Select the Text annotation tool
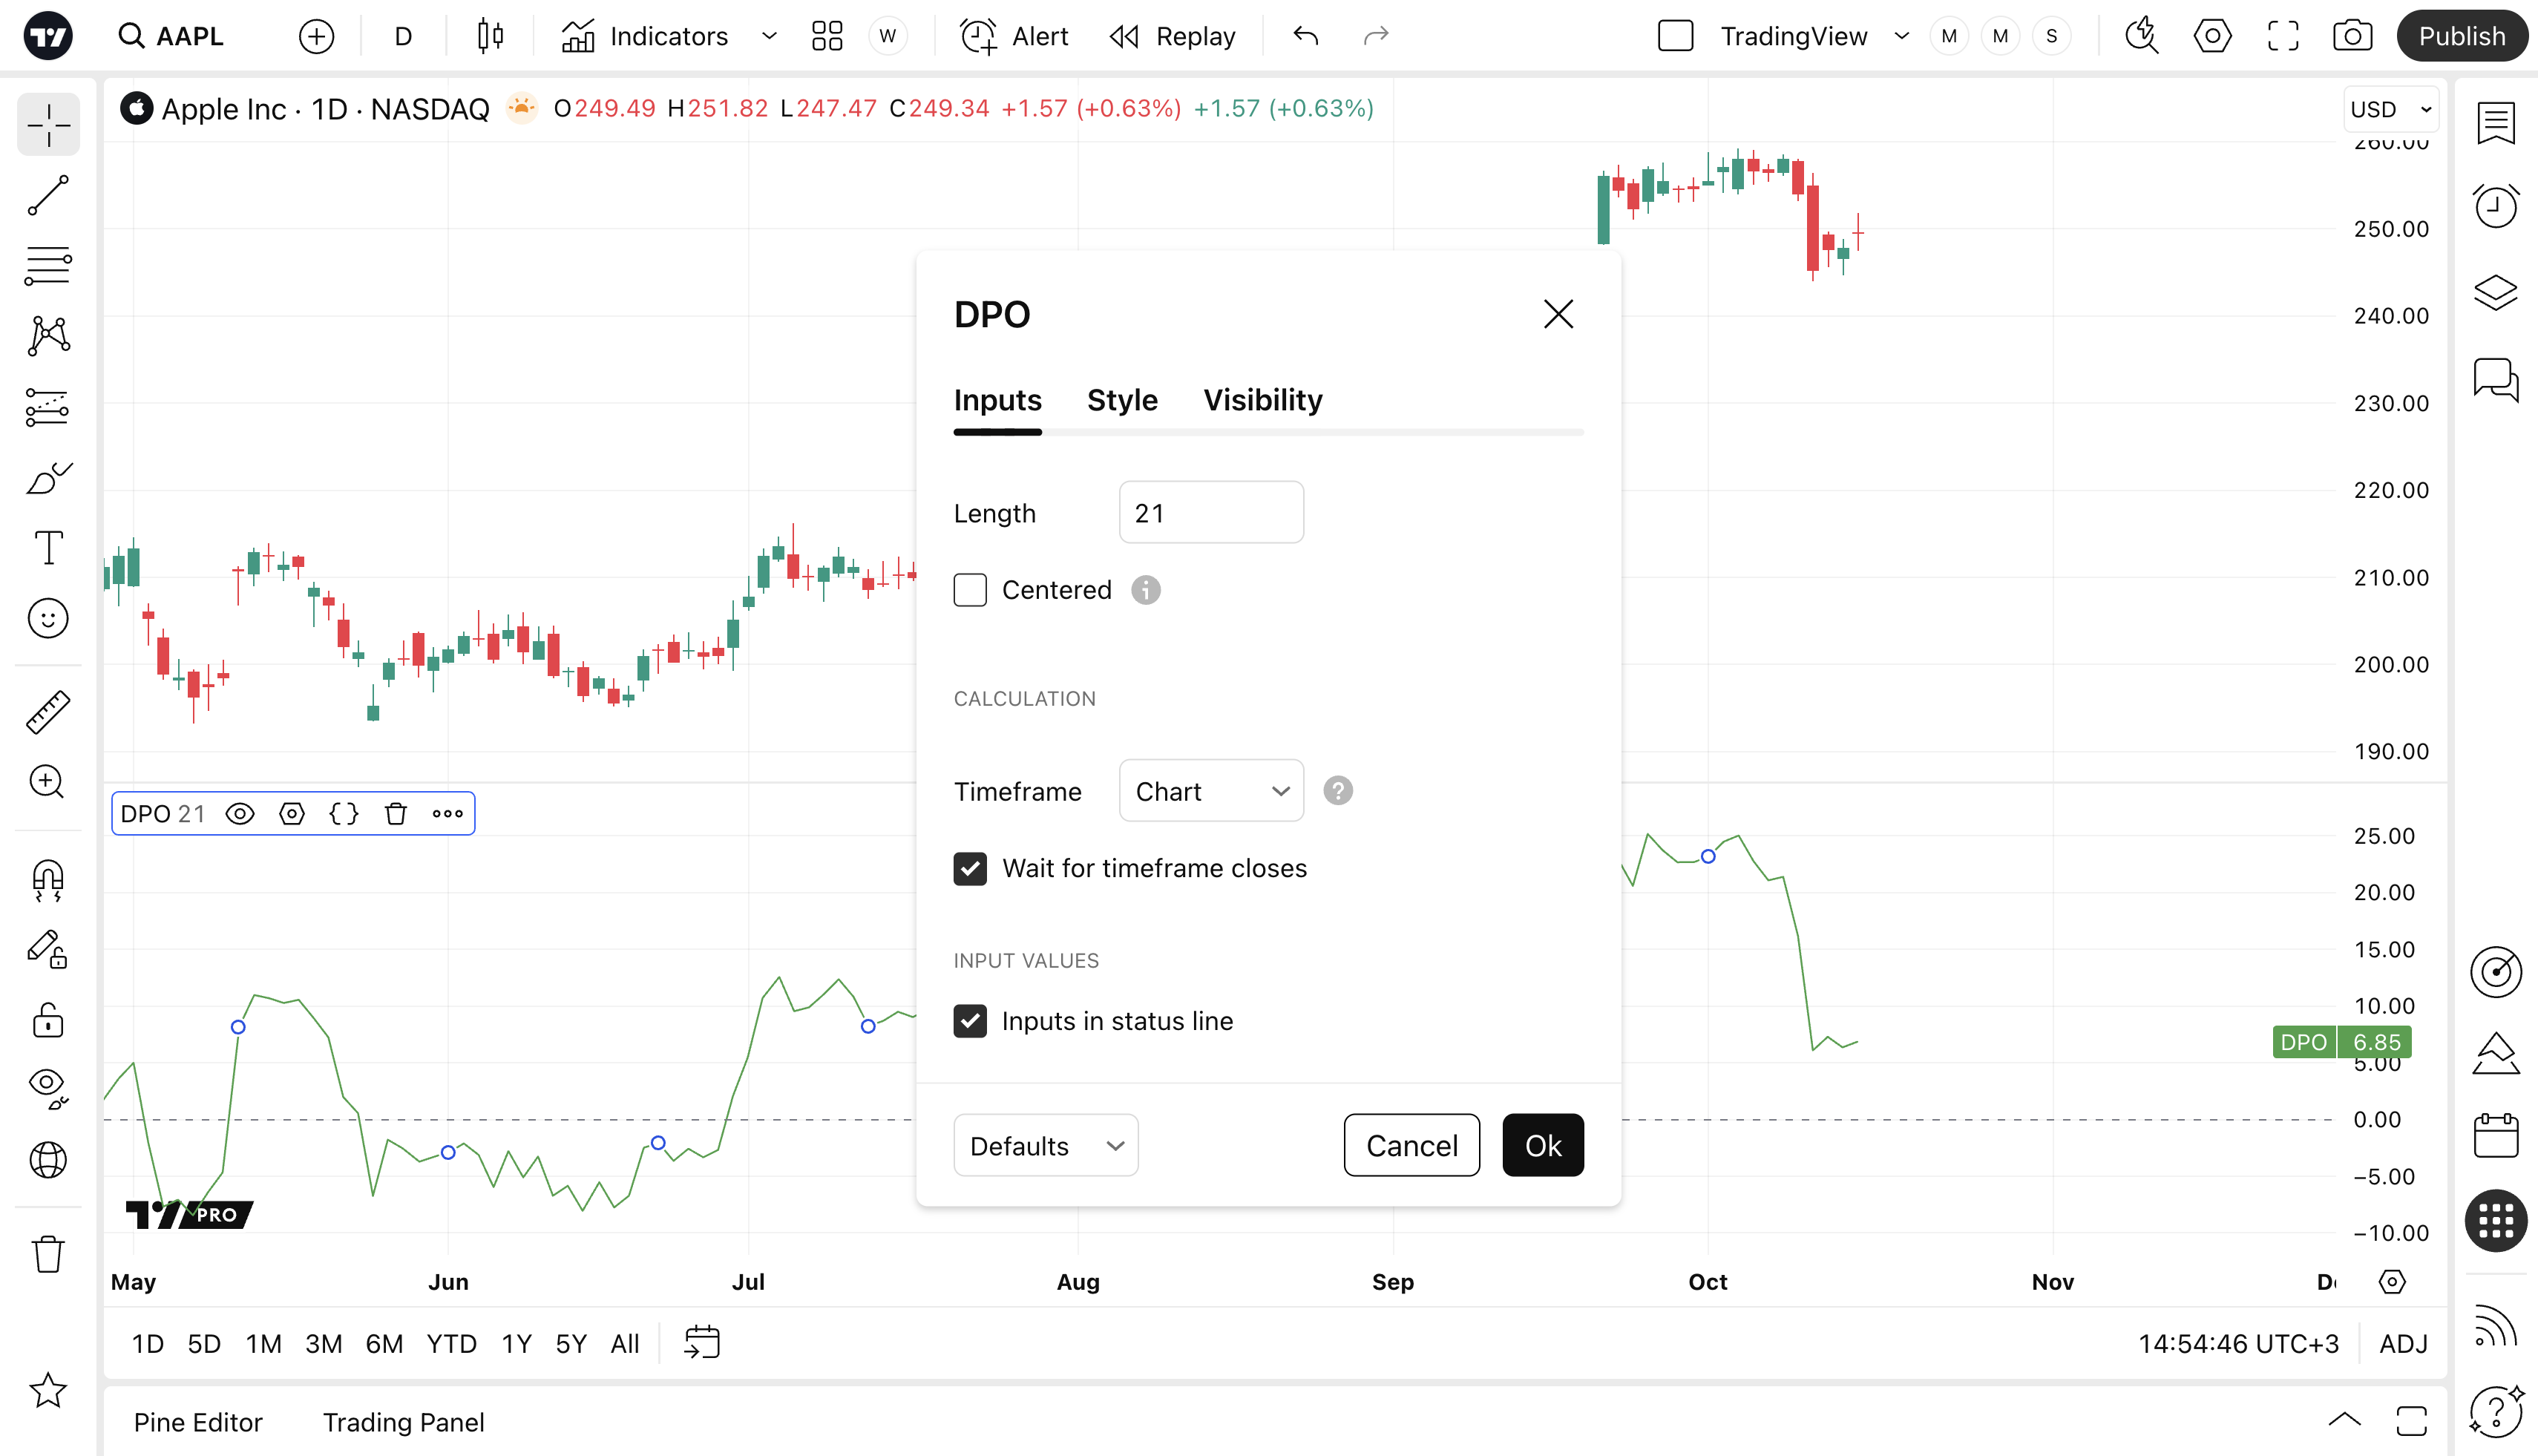This screenshot has width=2538, height=1456. [x=48, y=548]
